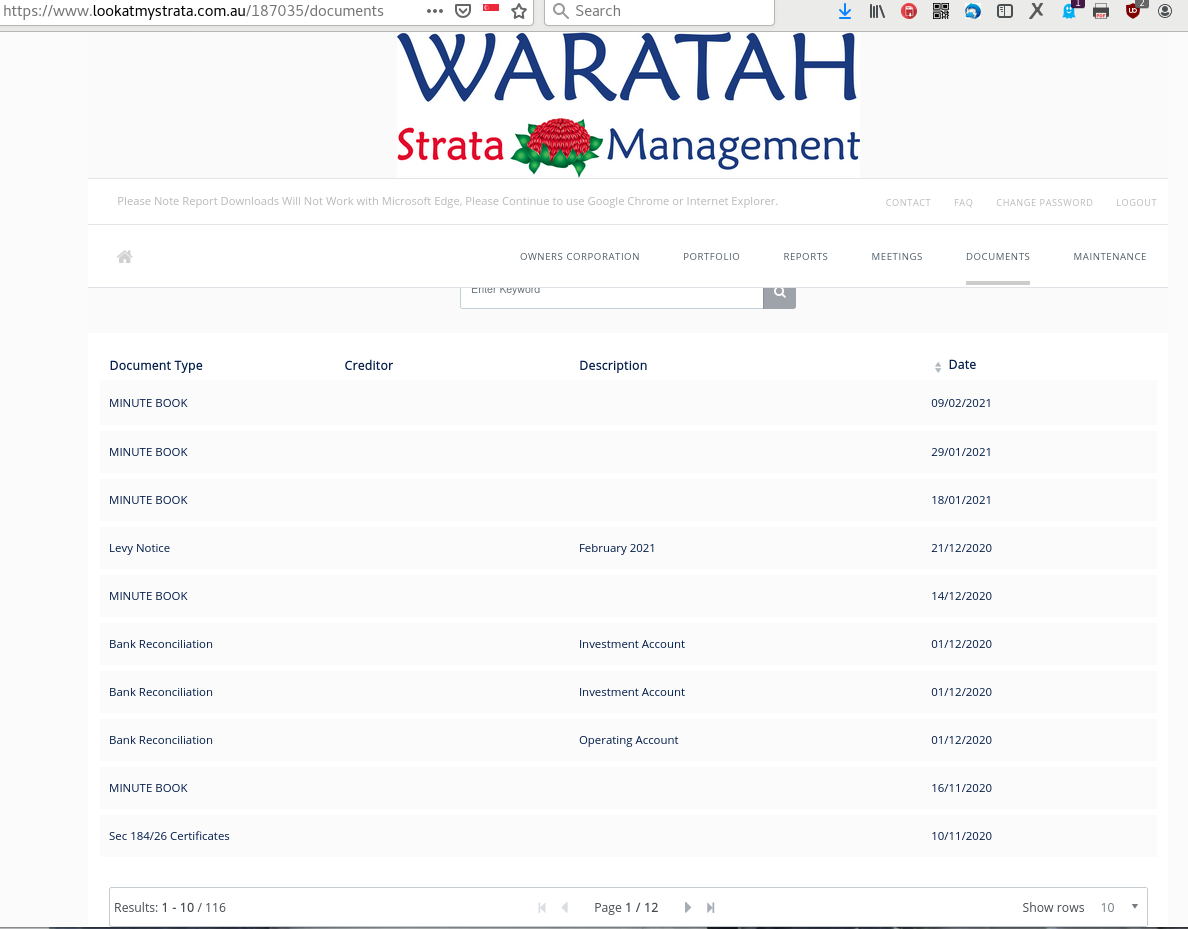Viewport: 1188px width, 929px height.
Task: Click the printer extension icon
Action: [x=1101, y=11]
